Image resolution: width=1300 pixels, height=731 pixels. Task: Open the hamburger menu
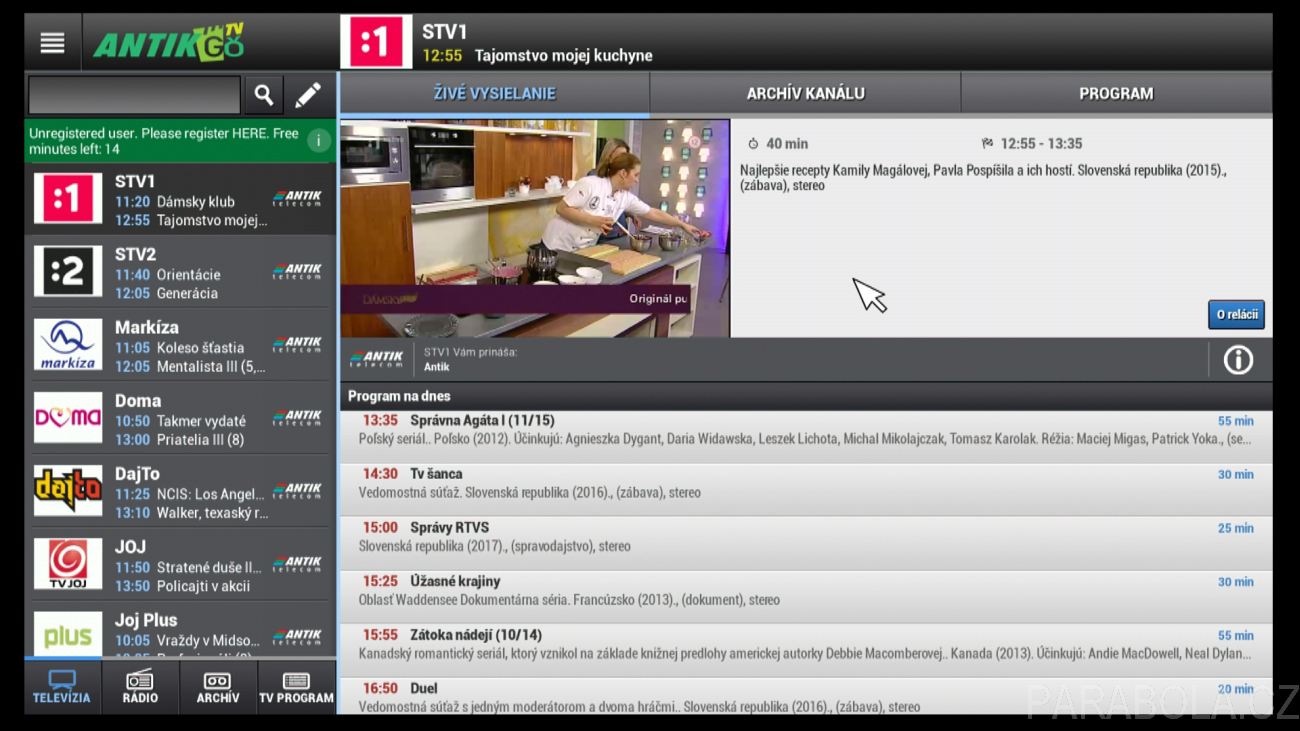[x=52, y=43]
